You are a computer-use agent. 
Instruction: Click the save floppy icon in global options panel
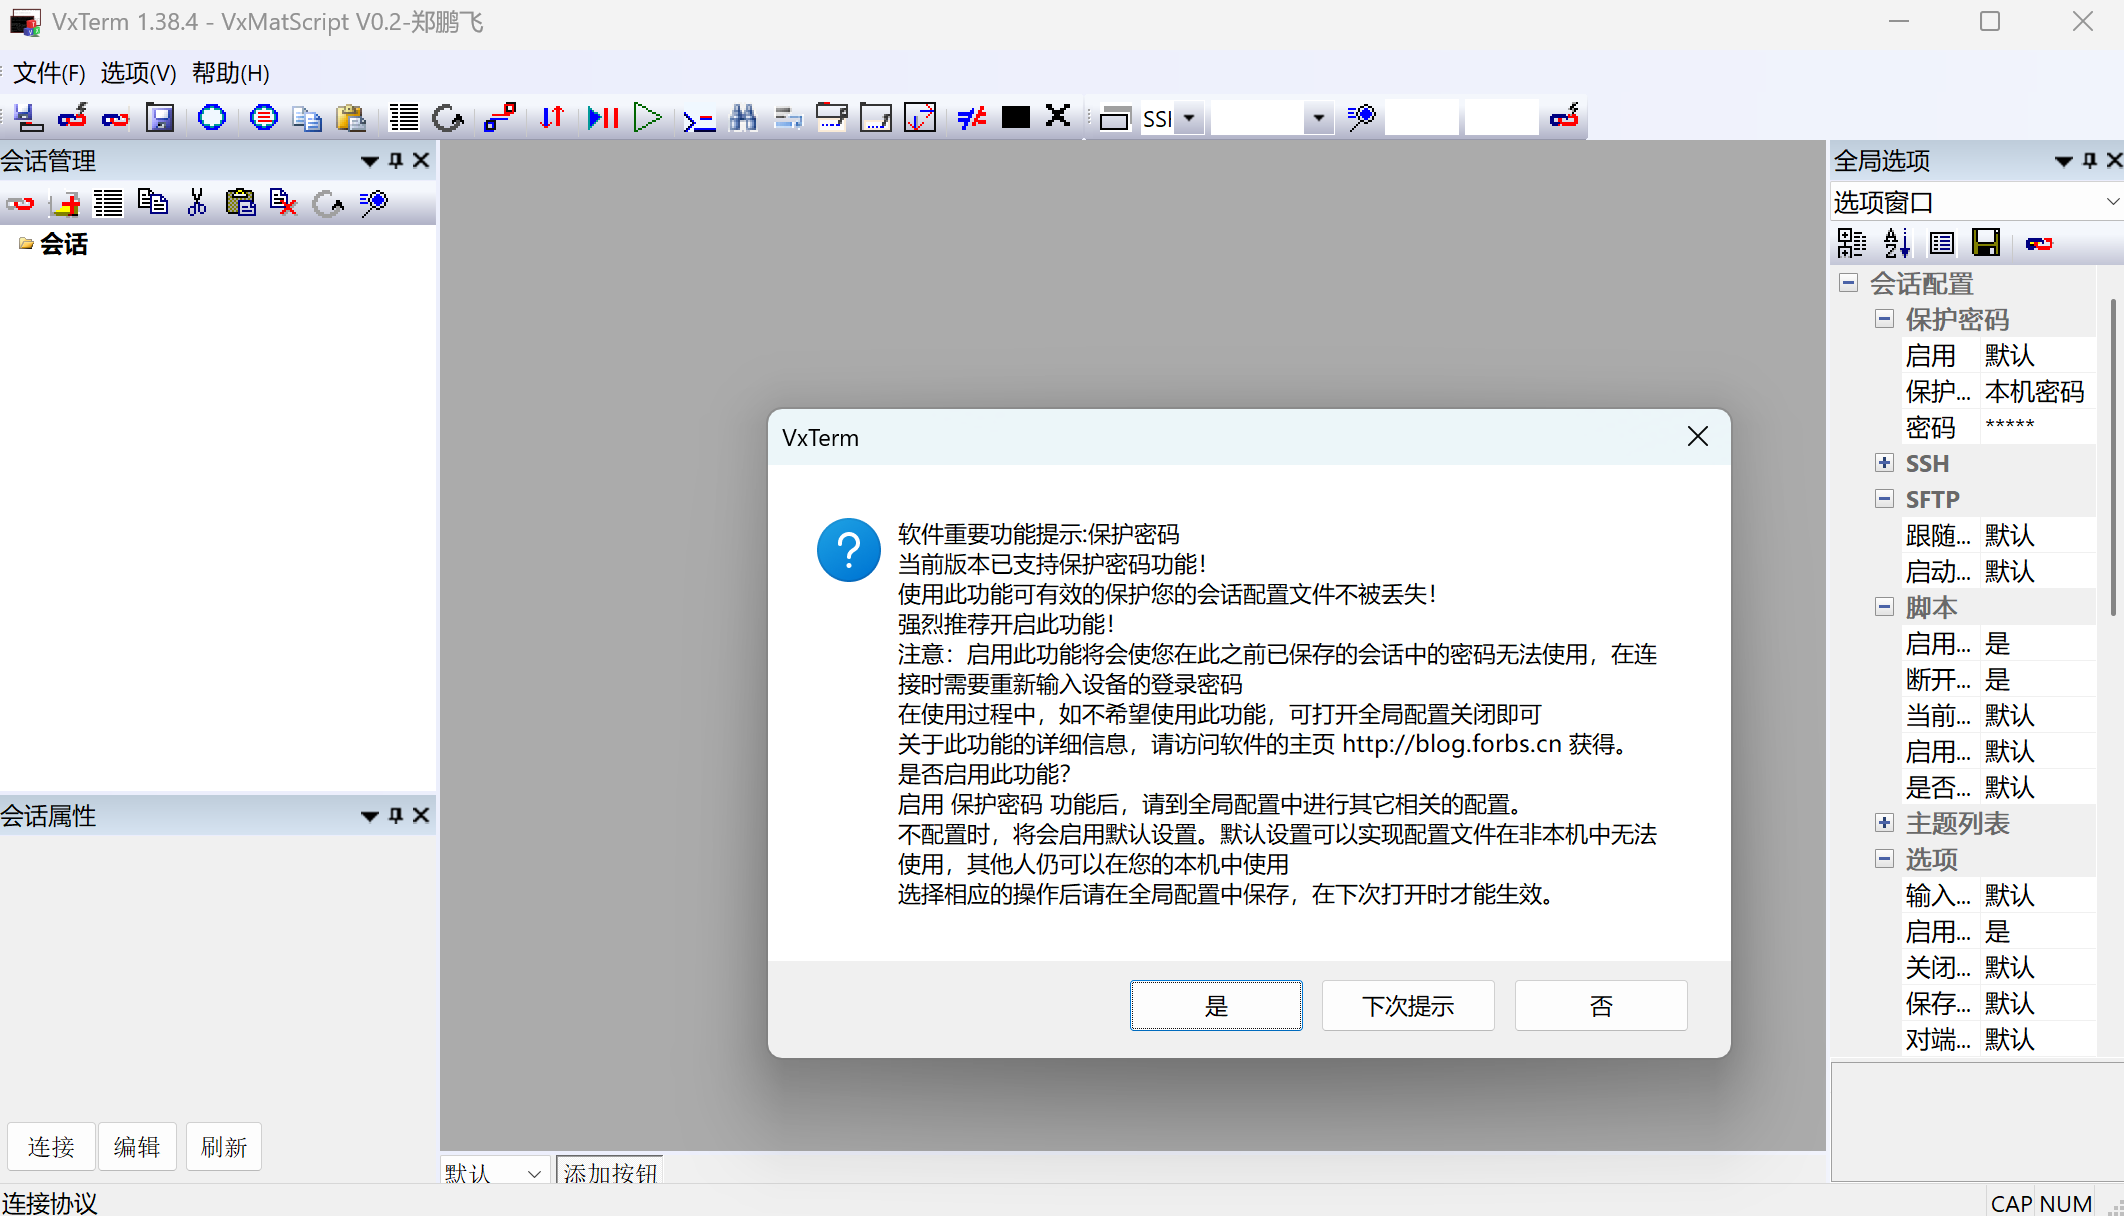pyautogui.click(x=1986, y=243)
